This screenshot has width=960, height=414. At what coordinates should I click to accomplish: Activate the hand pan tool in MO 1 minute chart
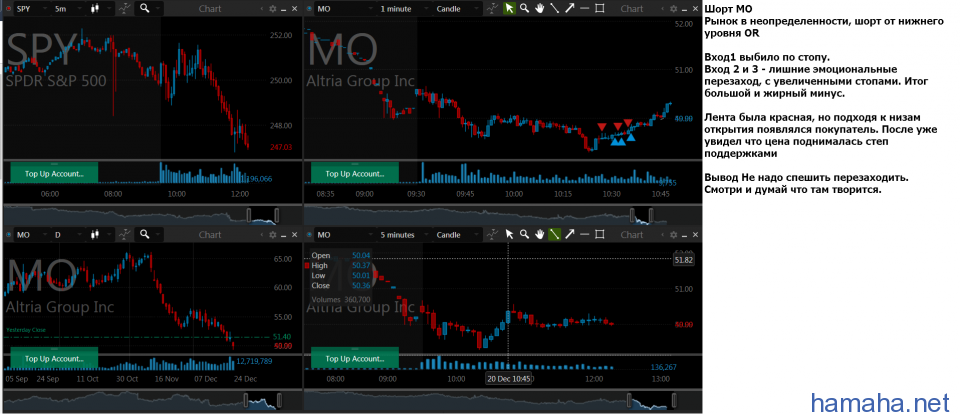tap(539, 9)
